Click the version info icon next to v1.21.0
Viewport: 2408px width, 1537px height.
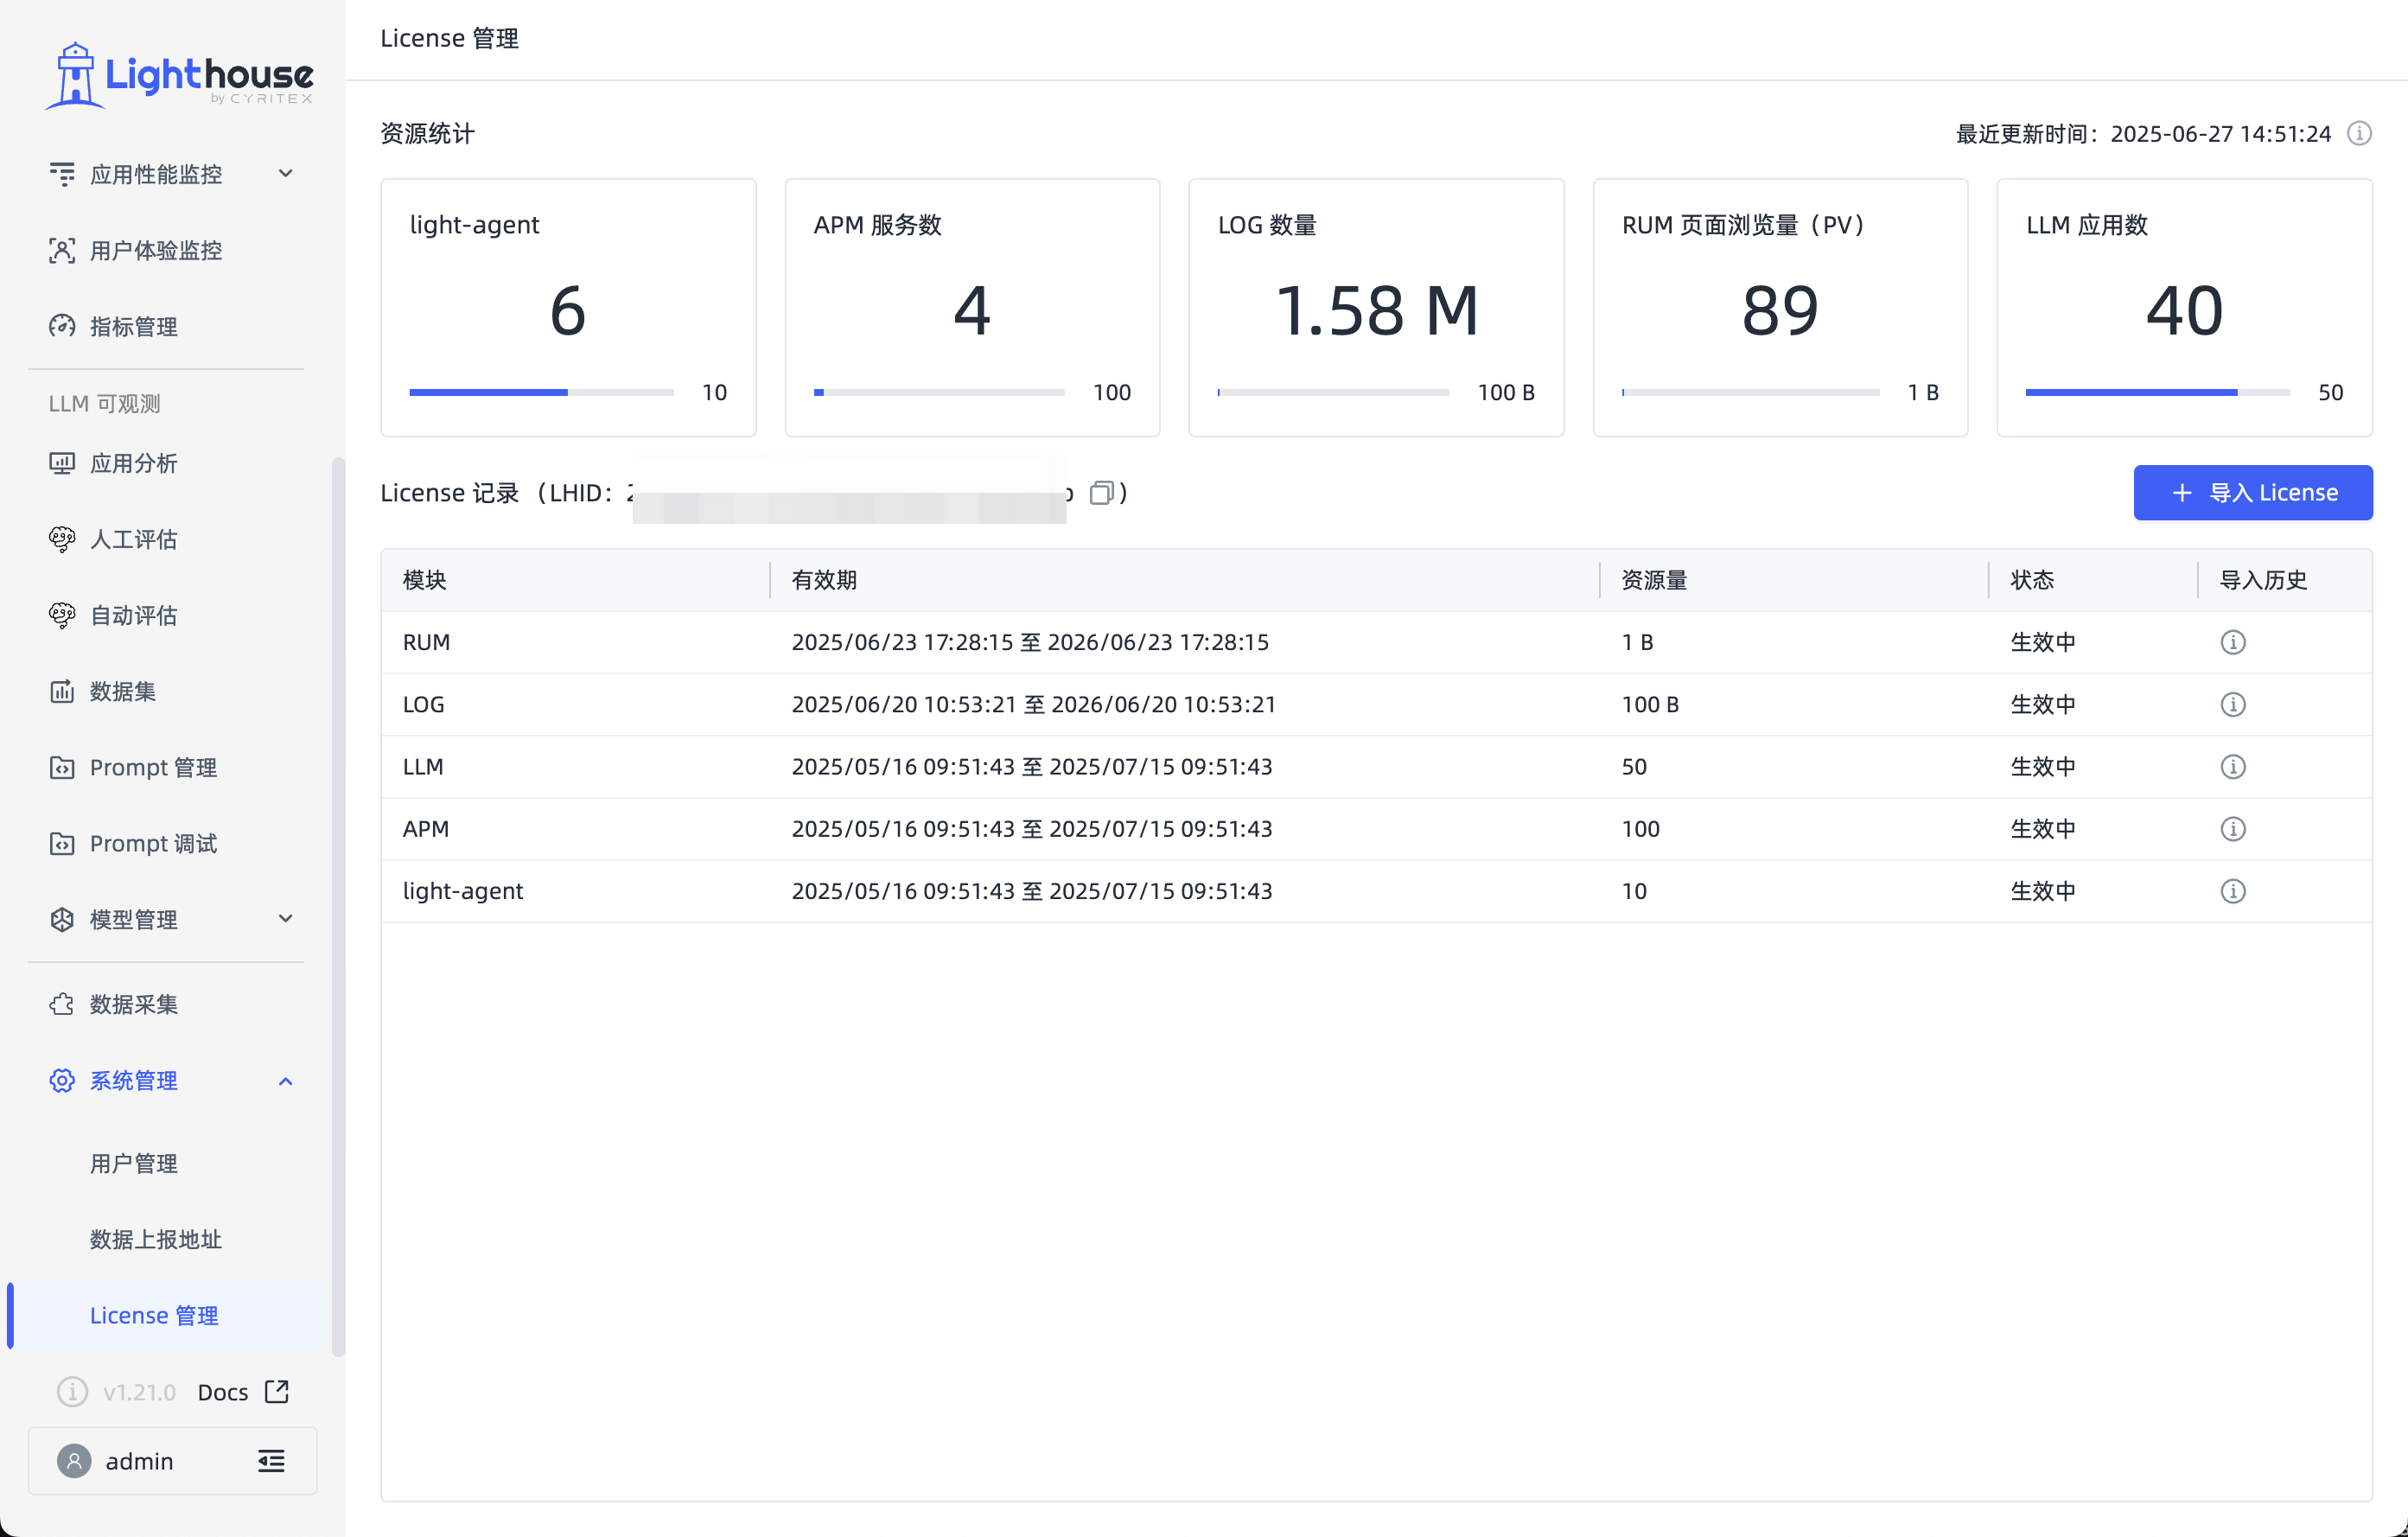click(x=72, y=1392)
